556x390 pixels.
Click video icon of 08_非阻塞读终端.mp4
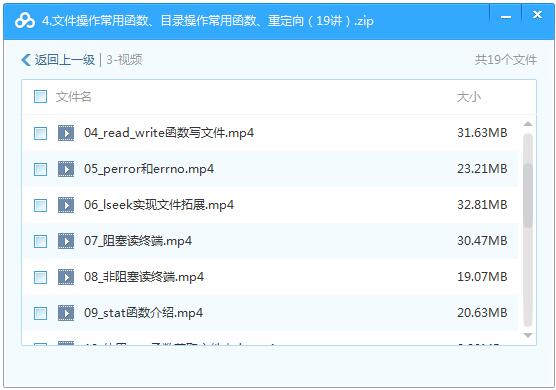tap(66, 277)
